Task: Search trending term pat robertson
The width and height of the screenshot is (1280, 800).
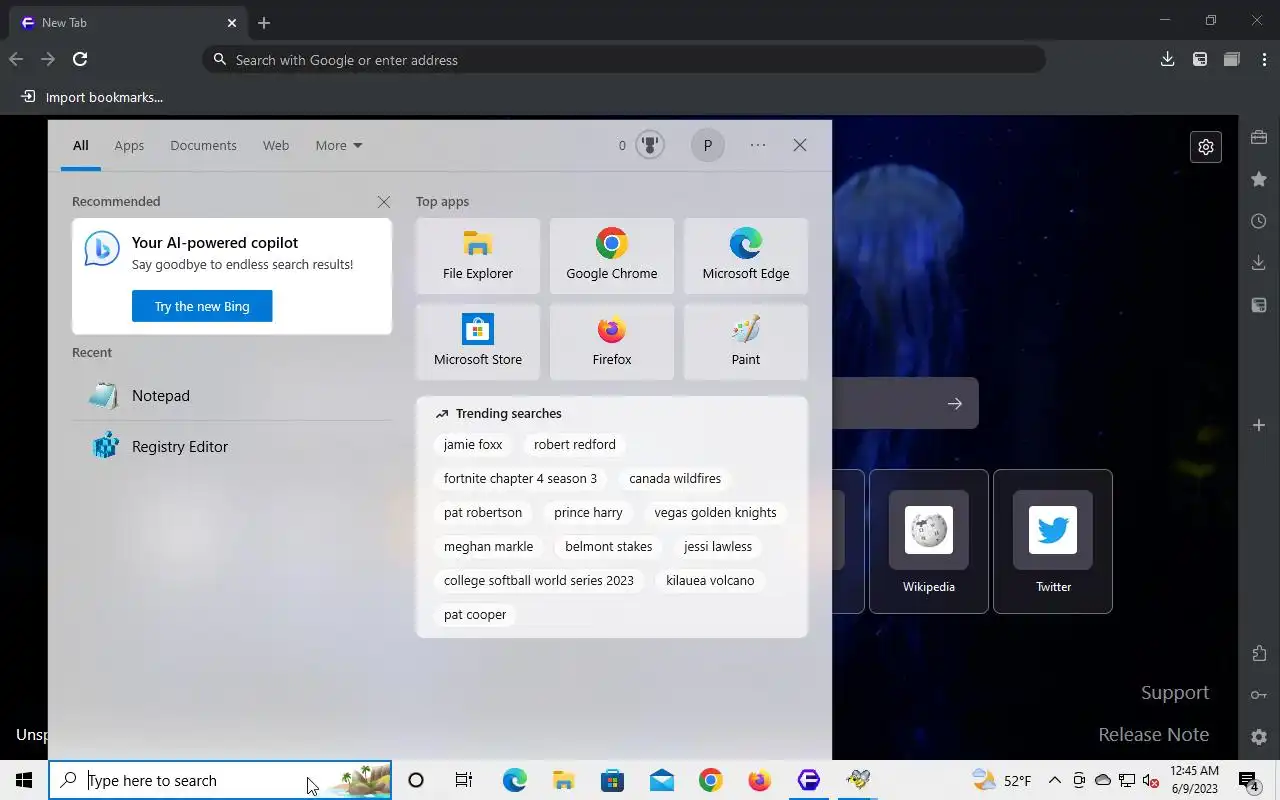Action: (483, 512)
